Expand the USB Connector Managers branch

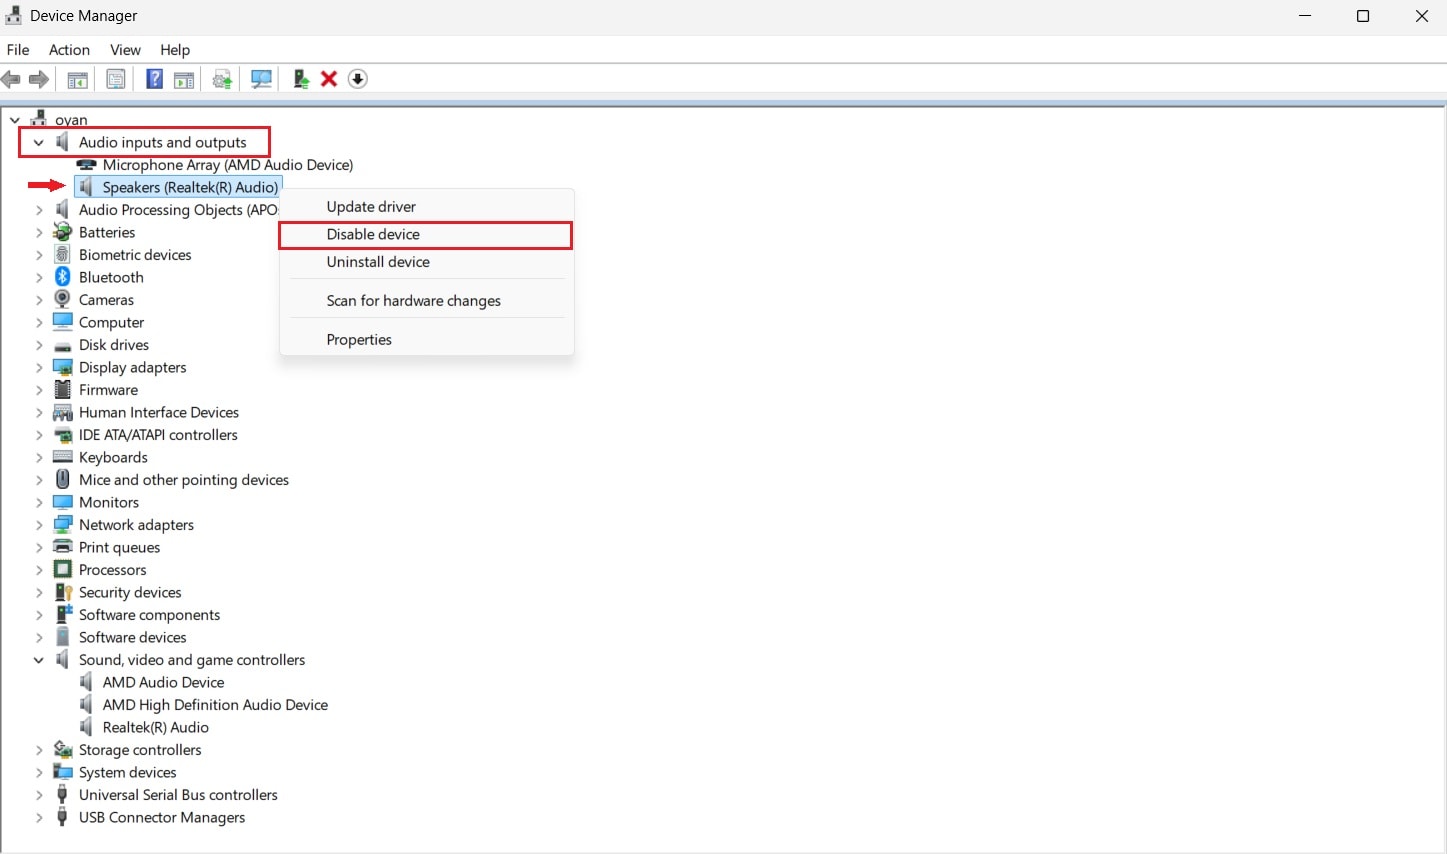click(39, 817)
